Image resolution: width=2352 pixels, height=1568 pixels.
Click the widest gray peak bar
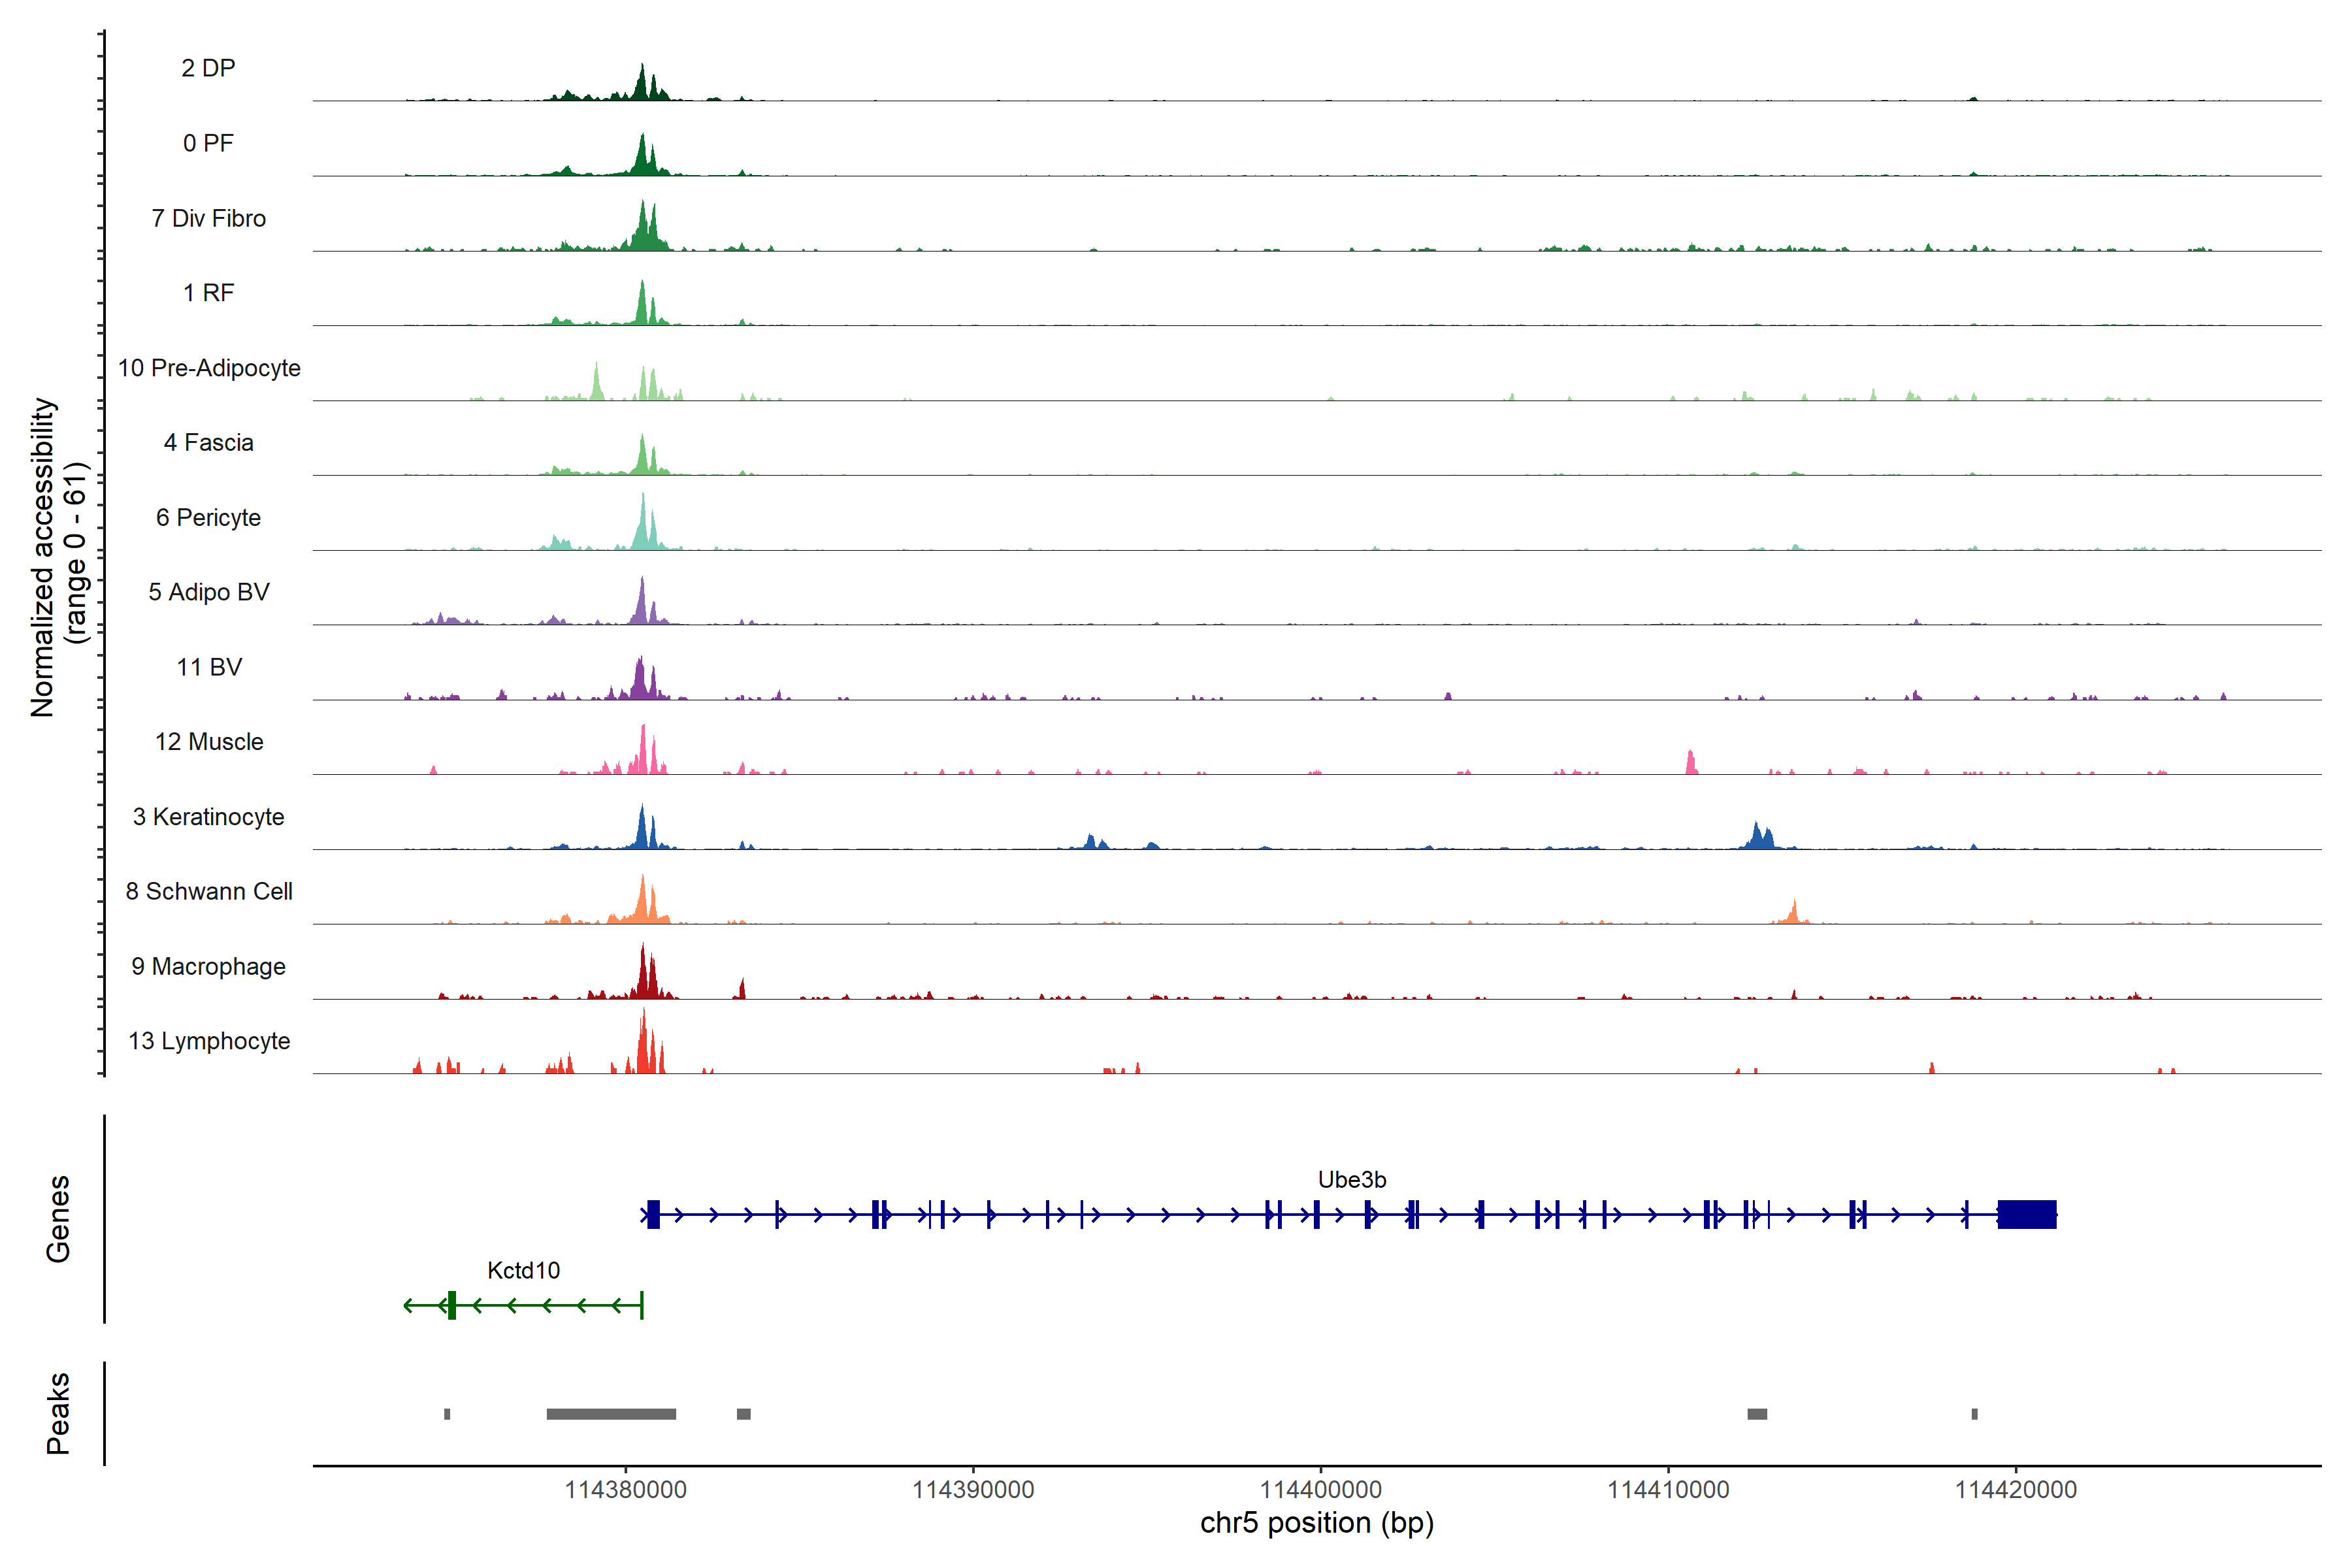[x=611, y=1414]
